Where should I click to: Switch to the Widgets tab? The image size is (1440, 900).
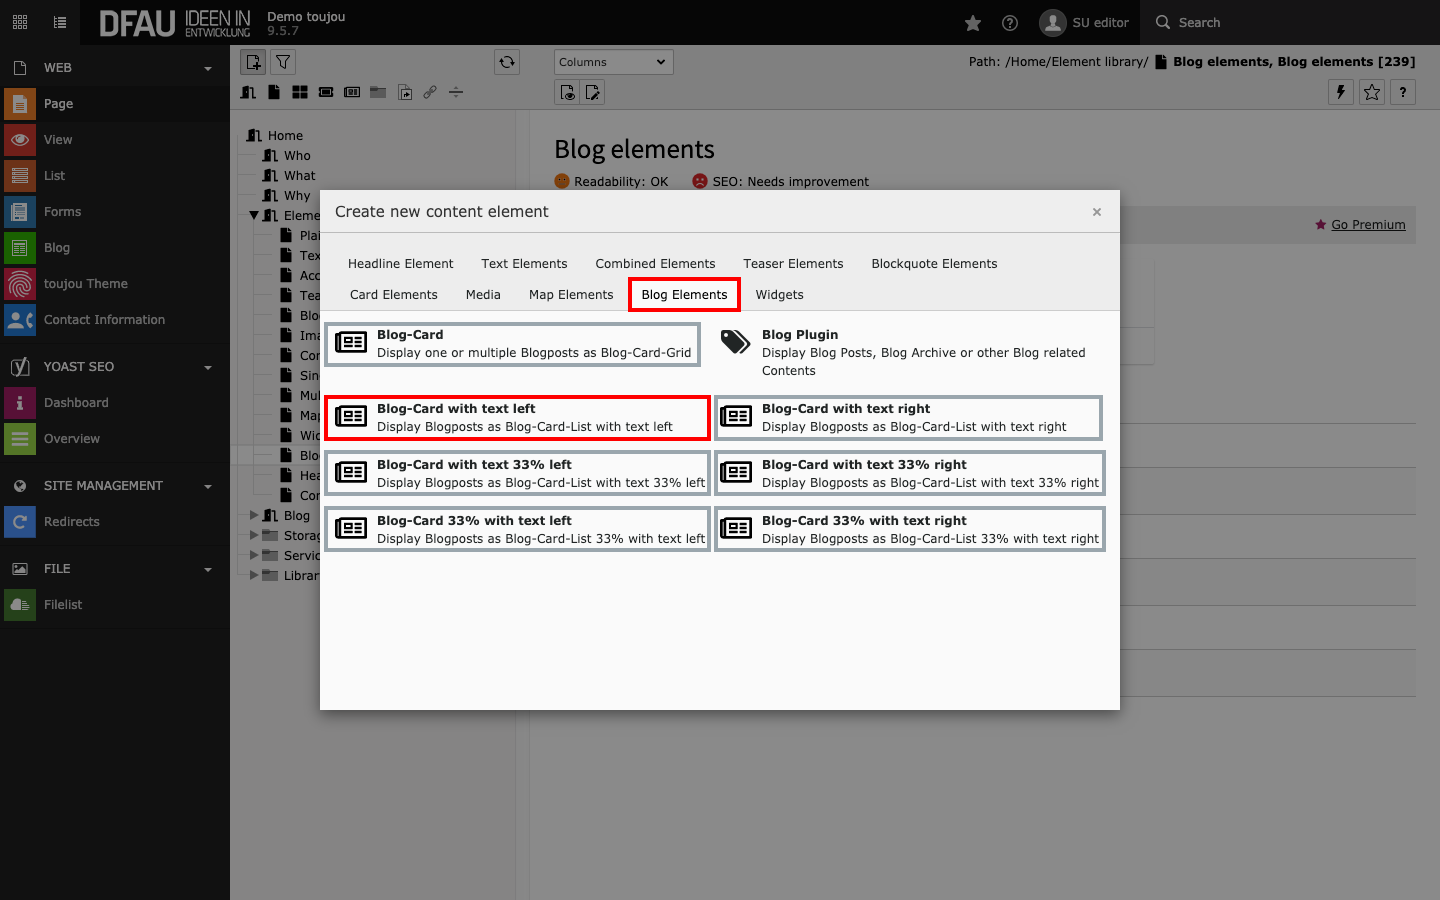[x=779, y=295]
